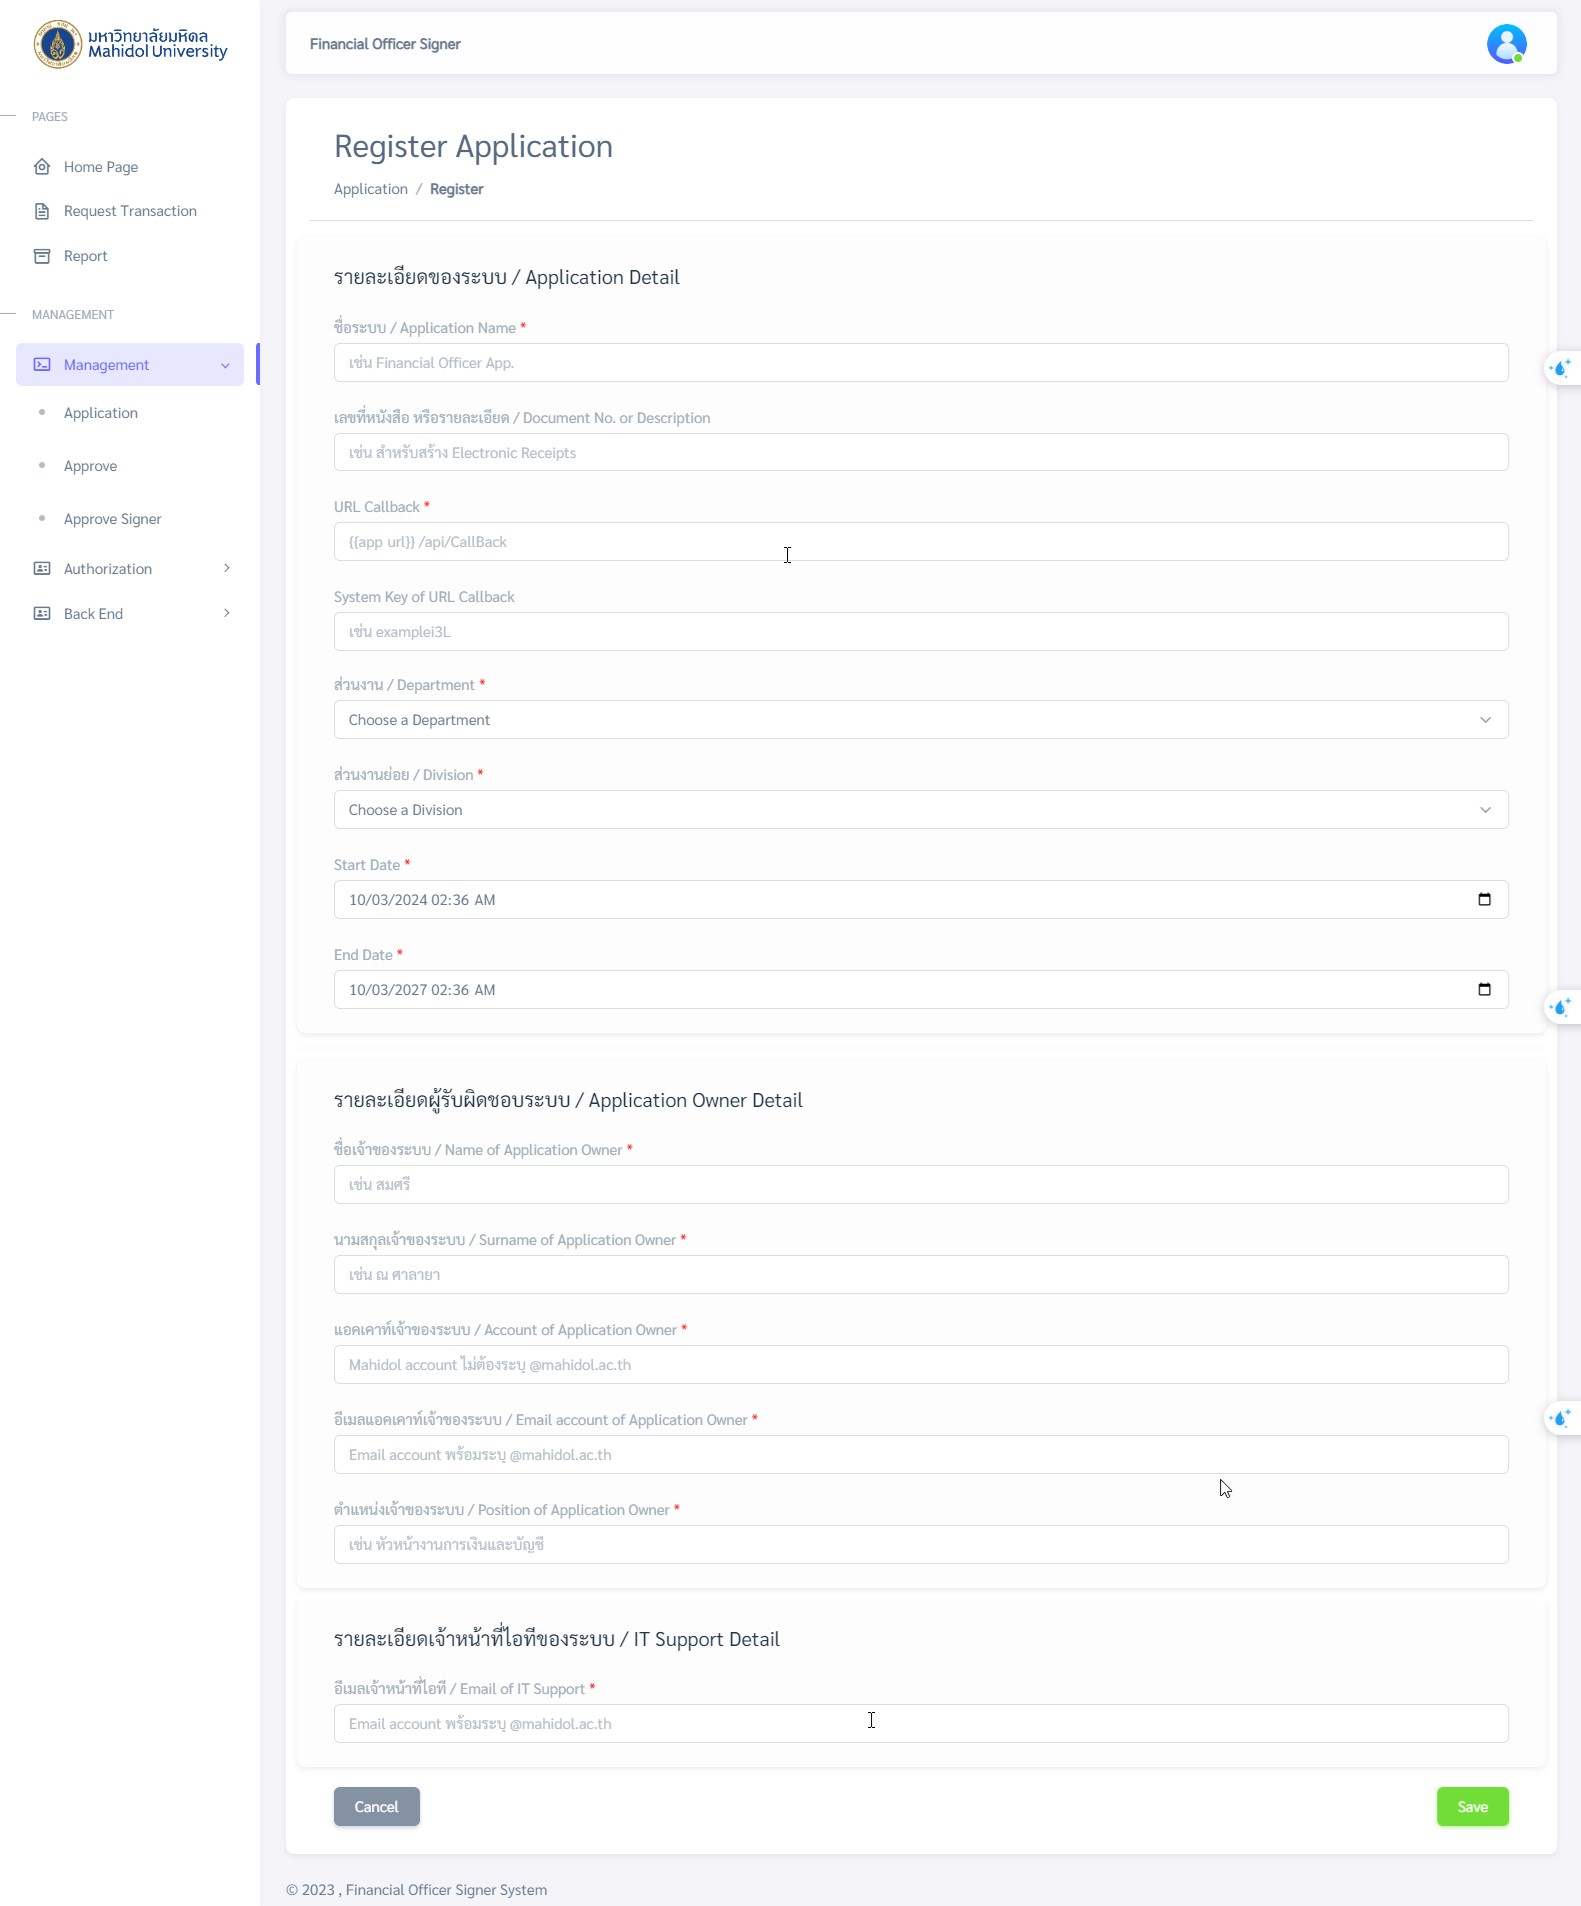Click the Back End sidebar icon
The height and width of the screenshot is (1906, 1581).
click(42, 614)
